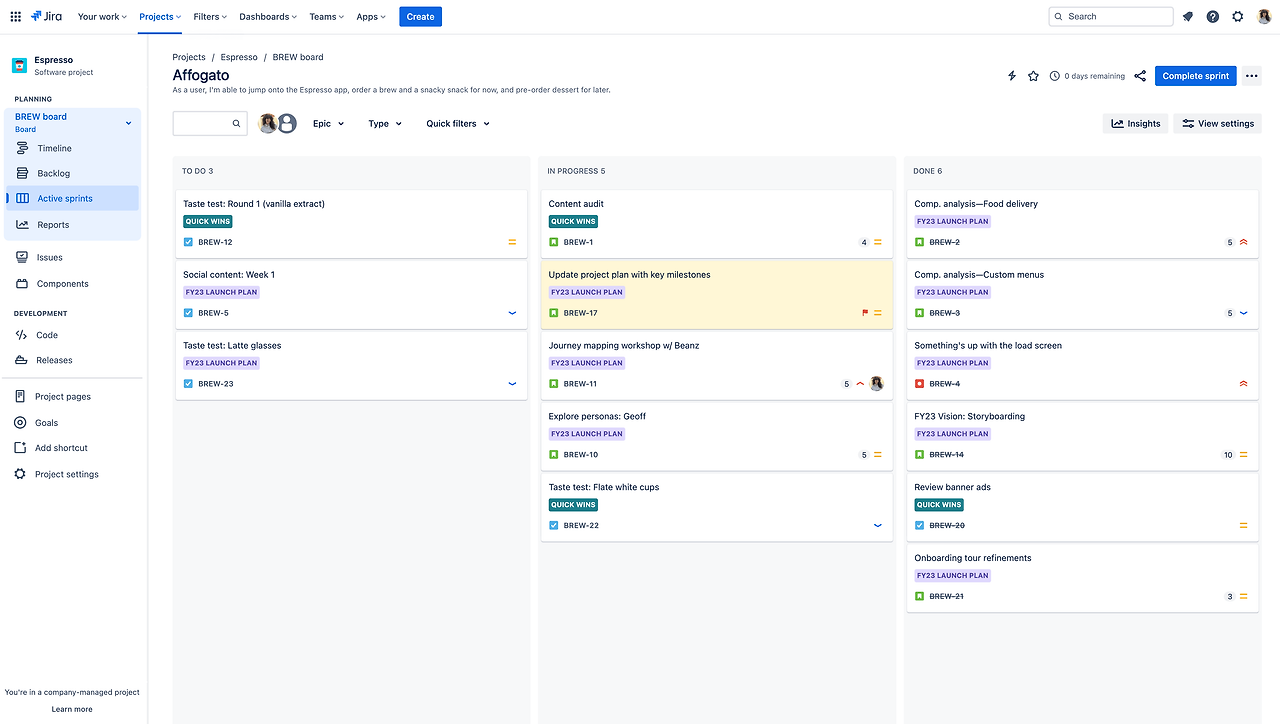Click the Jira logo

[x=46, y=16]
